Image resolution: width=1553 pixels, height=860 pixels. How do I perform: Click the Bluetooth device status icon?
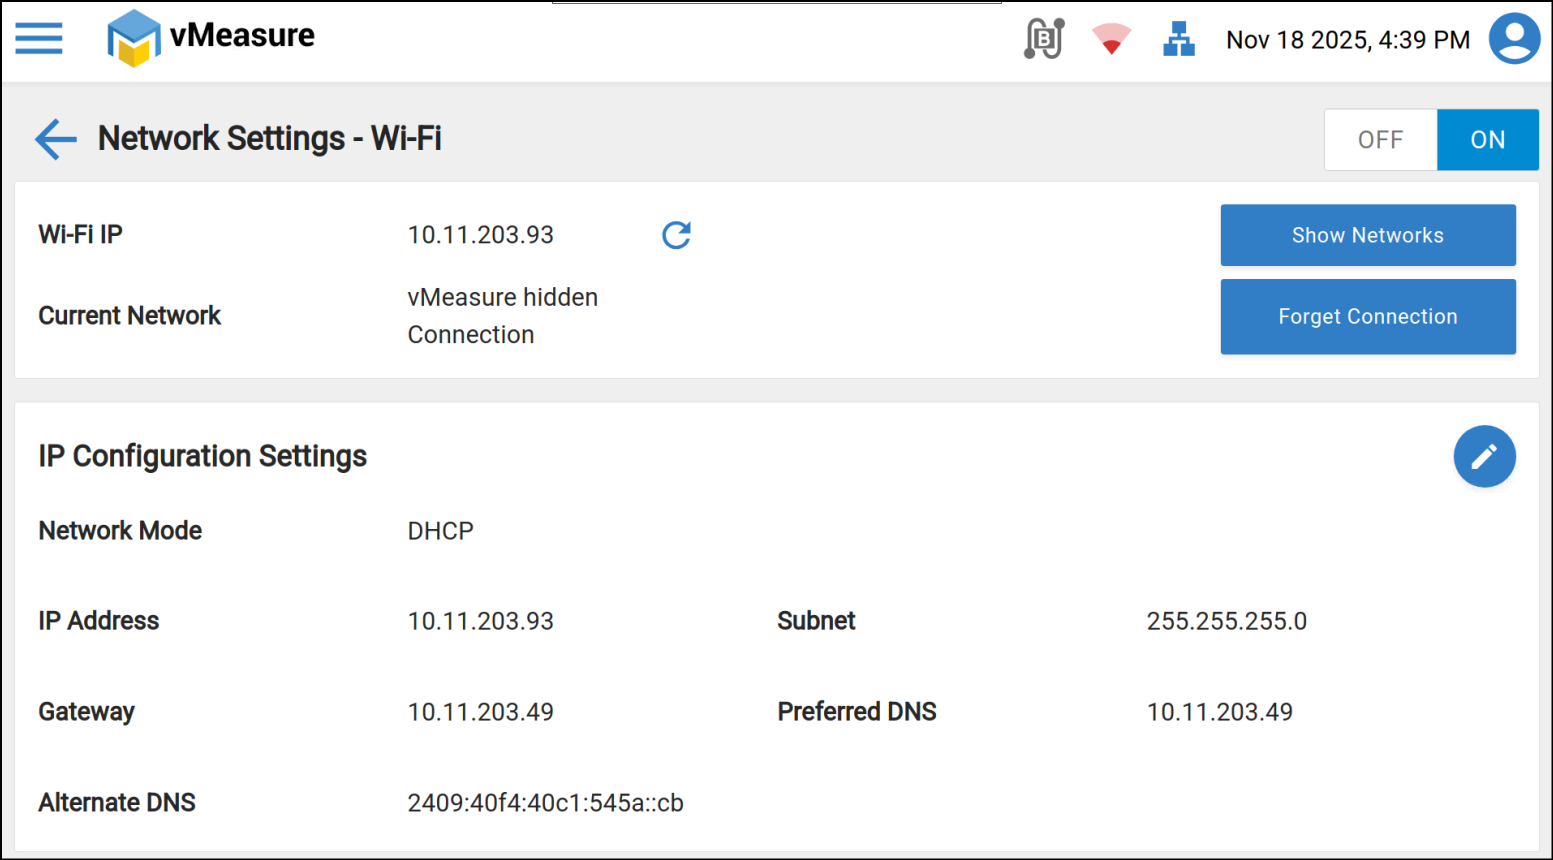coord(1044,39)
